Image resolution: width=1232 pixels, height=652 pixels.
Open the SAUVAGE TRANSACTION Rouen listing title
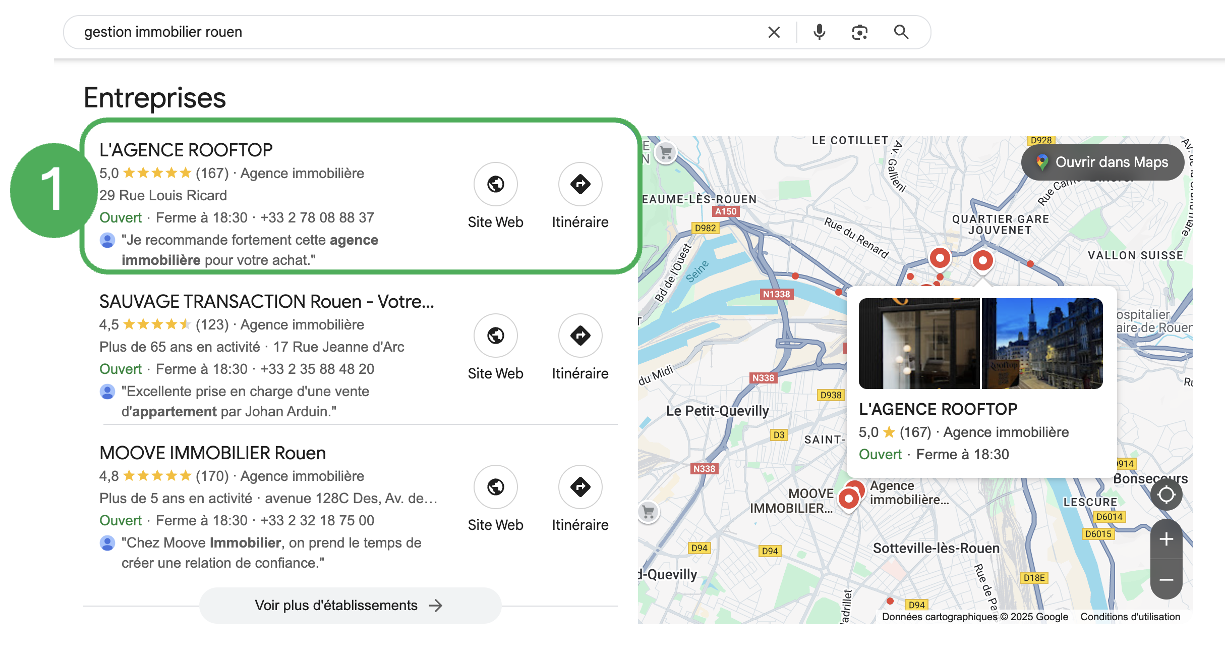pyautogui.click(x=266, y=301)
